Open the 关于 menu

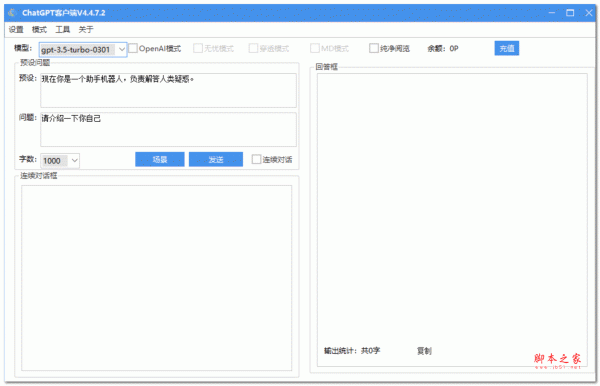click(86, 29)
